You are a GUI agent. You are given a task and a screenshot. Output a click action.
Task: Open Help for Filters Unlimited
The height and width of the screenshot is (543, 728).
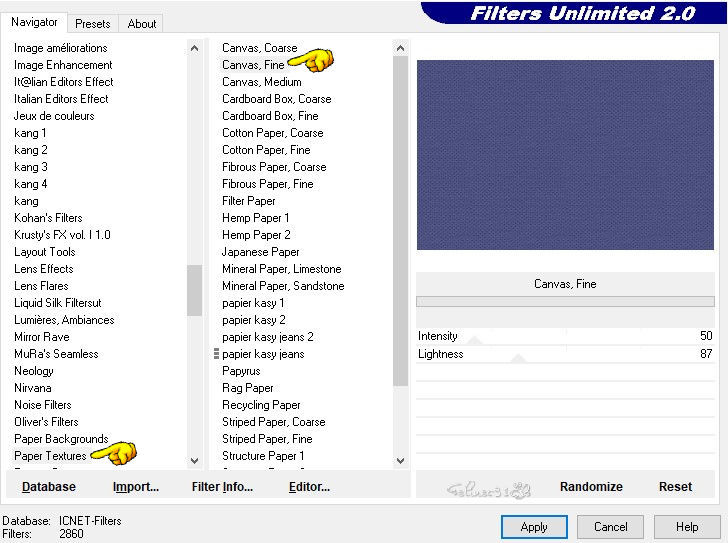click(x=687, y=527)
